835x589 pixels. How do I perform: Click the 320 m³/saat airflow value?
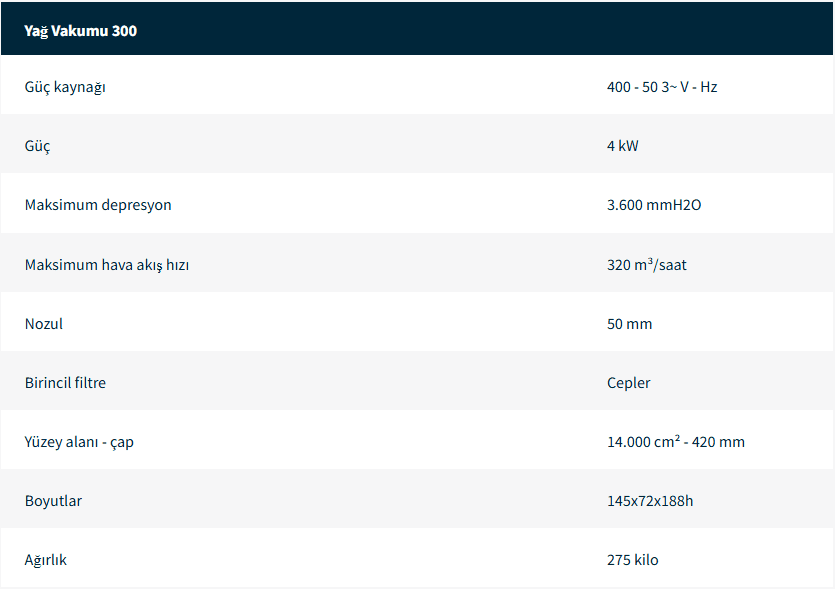click(x=646, y=265)
